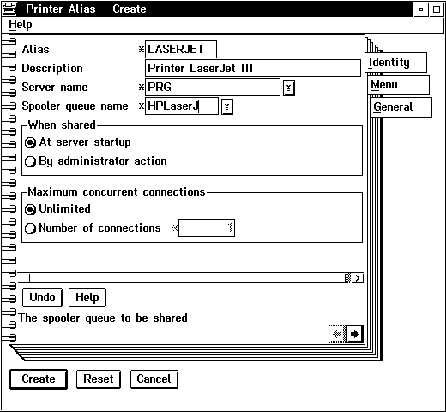Switch to the Menu tab
The width and height of the screenshot is (446, 412).
pyautogui.click(x=399, y=85)
